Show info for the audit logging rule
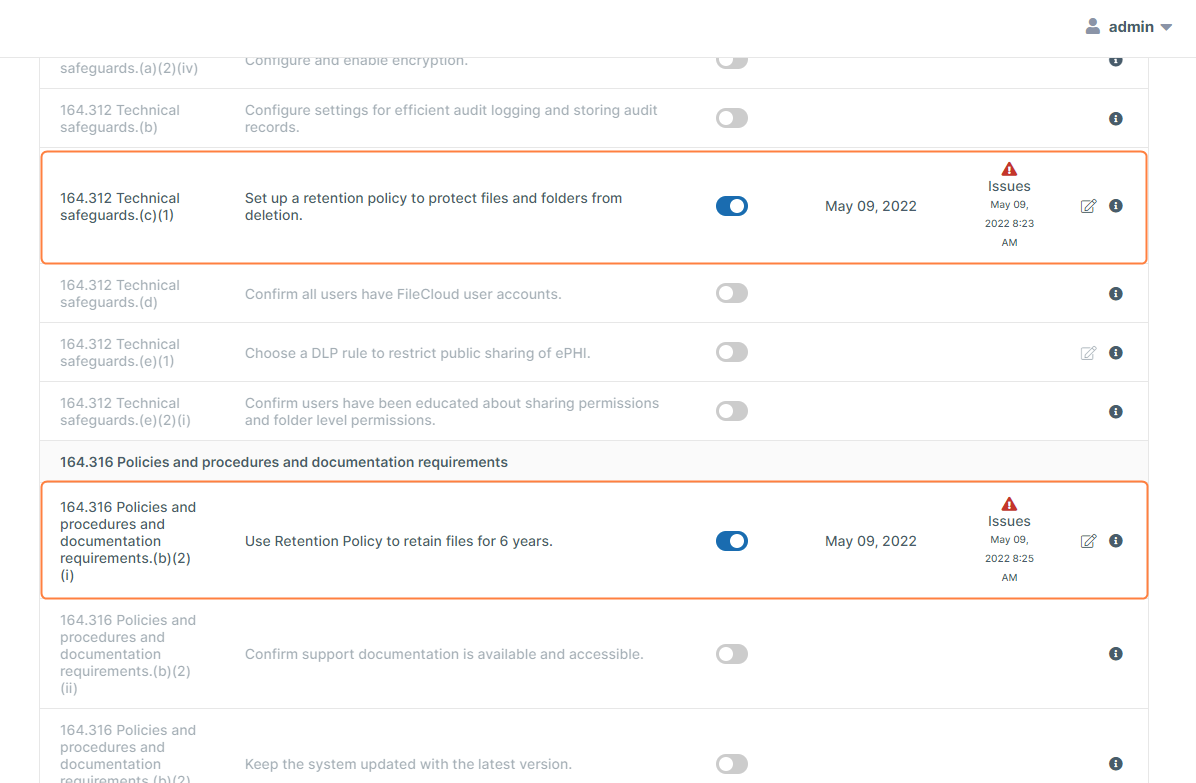The width and height of the screenshot is (1196, 783). click(x=1116, y=119)
